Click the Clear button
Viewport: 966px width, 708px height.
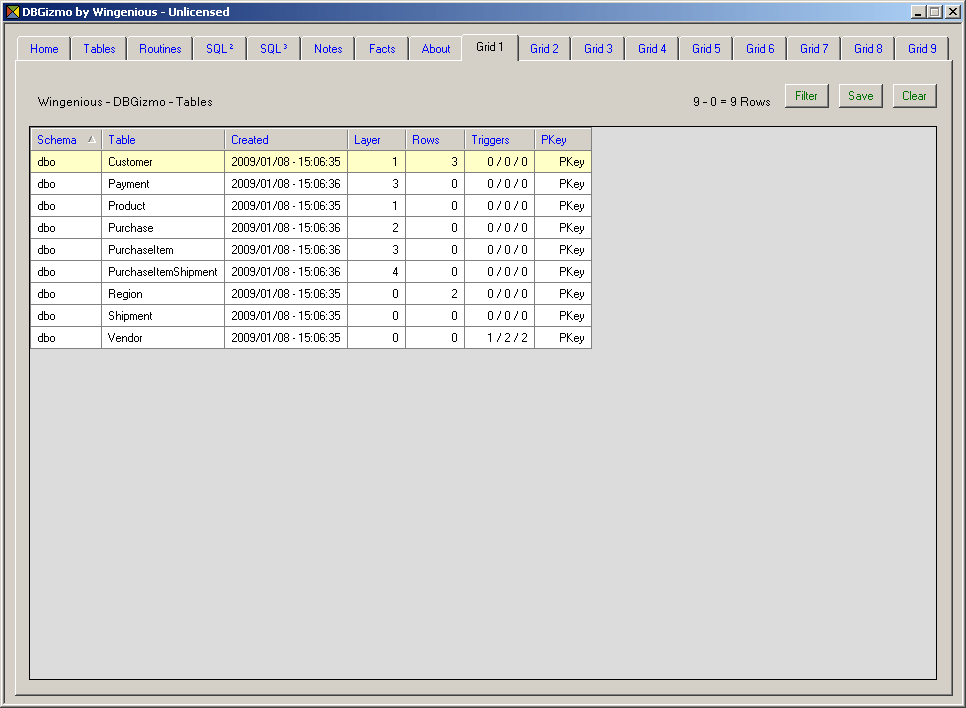tap(914, 96)
